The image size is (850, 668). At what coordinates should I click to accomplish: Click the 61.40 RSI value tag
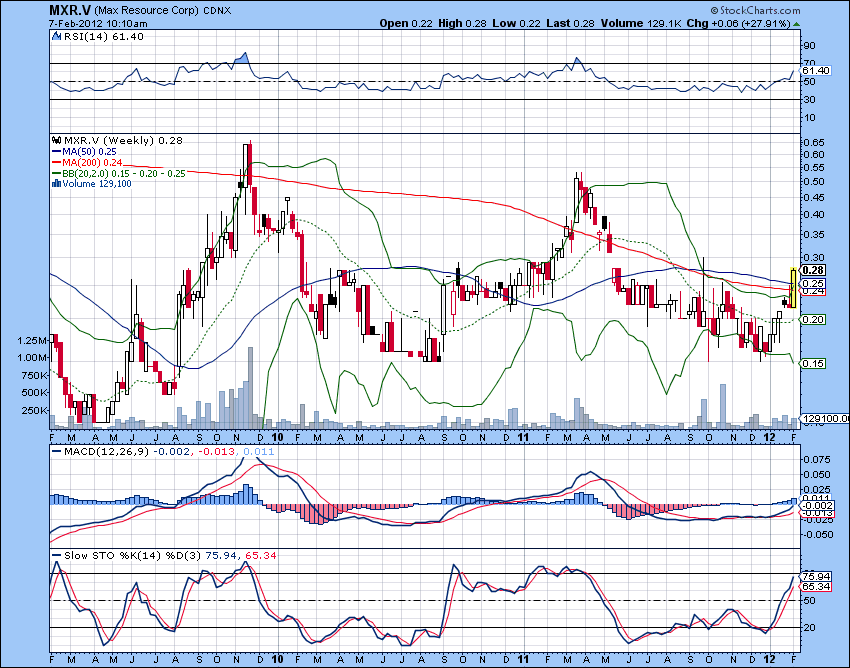(816, 70)
